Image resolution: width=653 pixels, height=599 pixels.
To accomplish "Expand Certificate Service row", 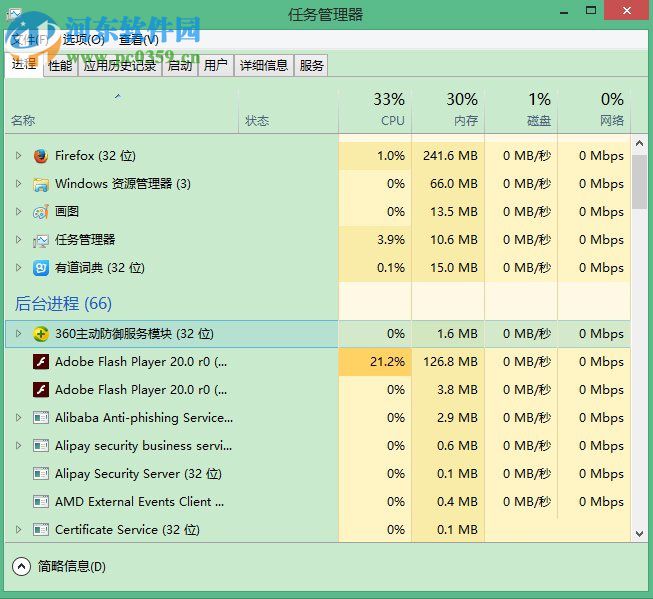I will 18,529.
